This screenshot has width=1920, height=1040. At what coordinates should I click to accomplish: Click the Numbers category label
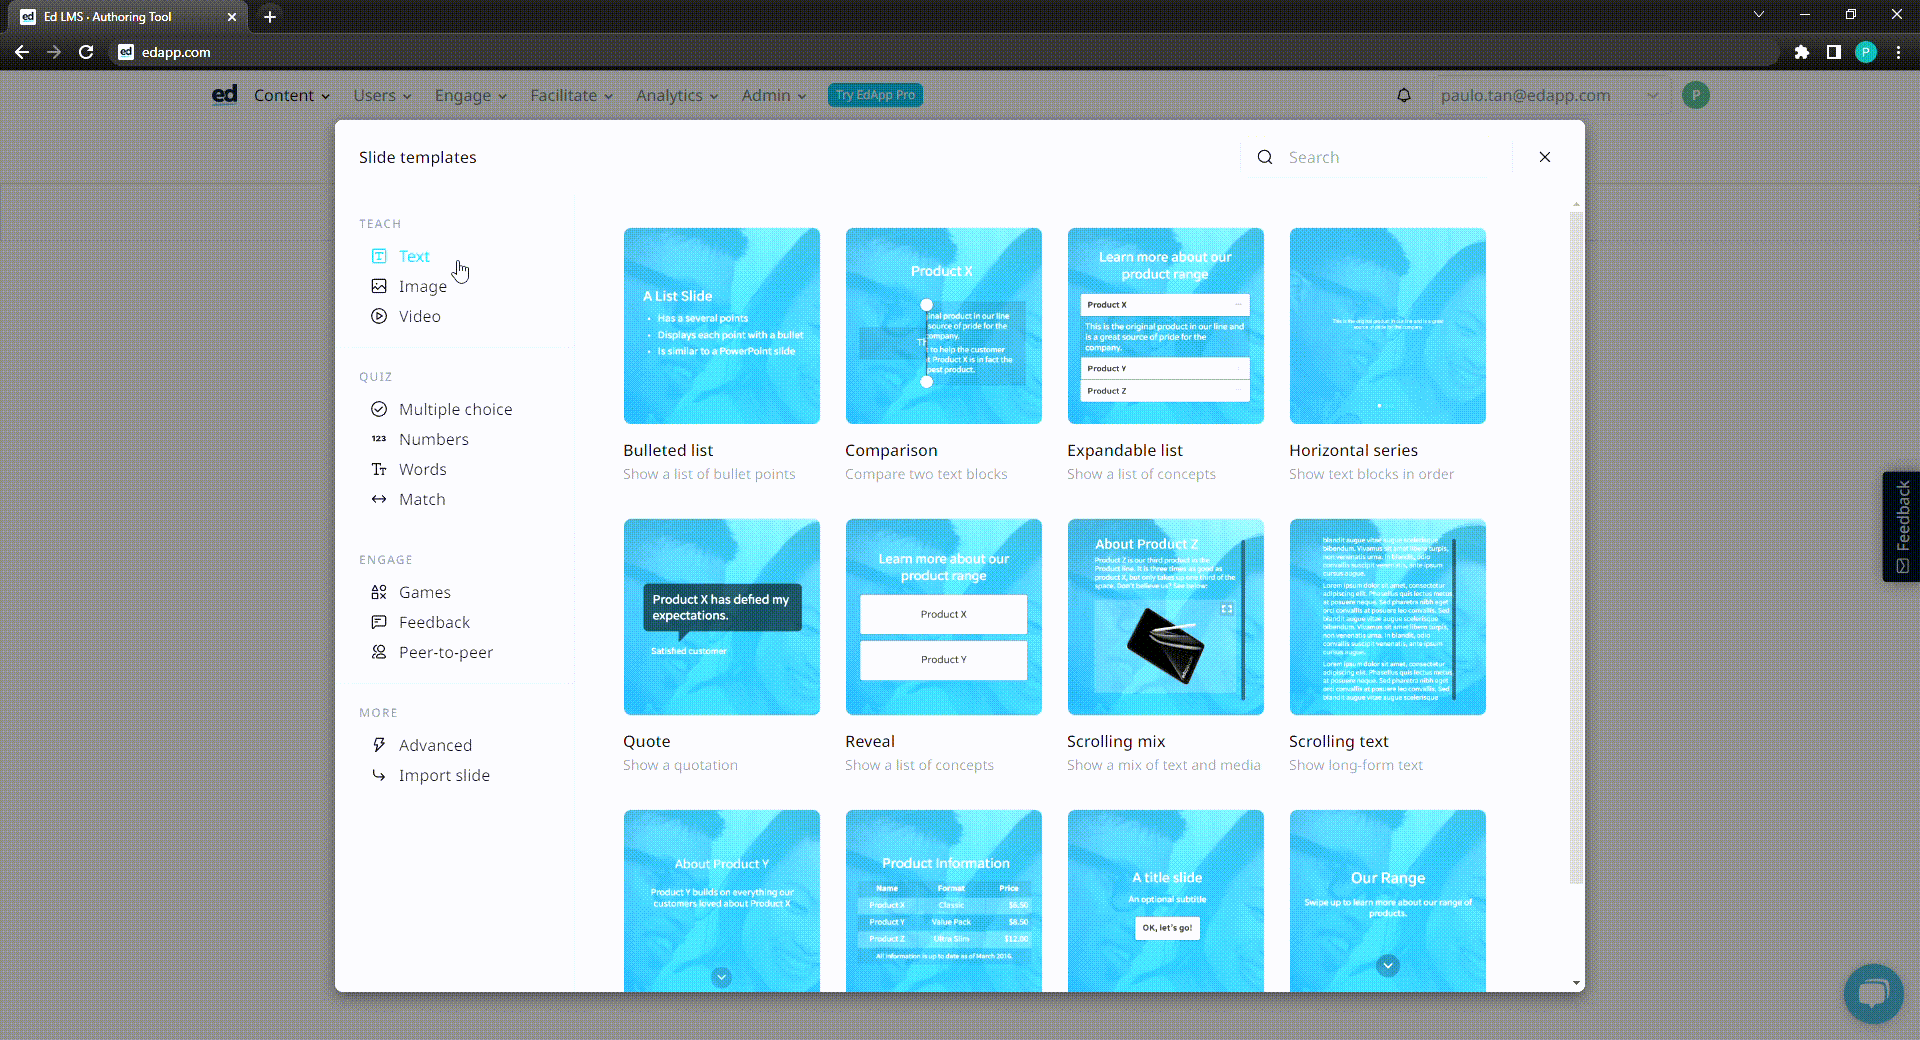[434, 439]
